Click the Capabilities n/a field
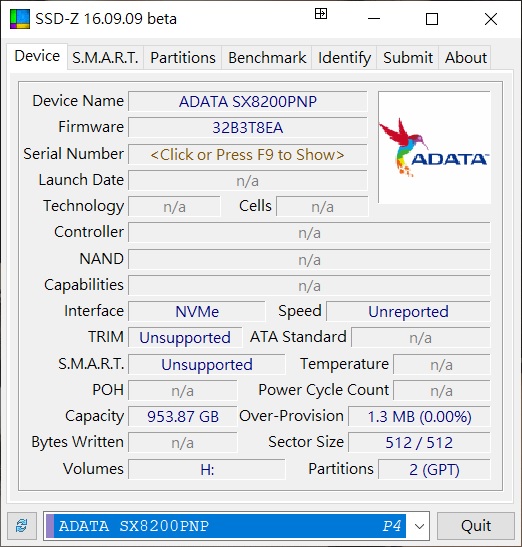Screen dimensions: 522x547 pyautogui.click(x=309, y=286)
